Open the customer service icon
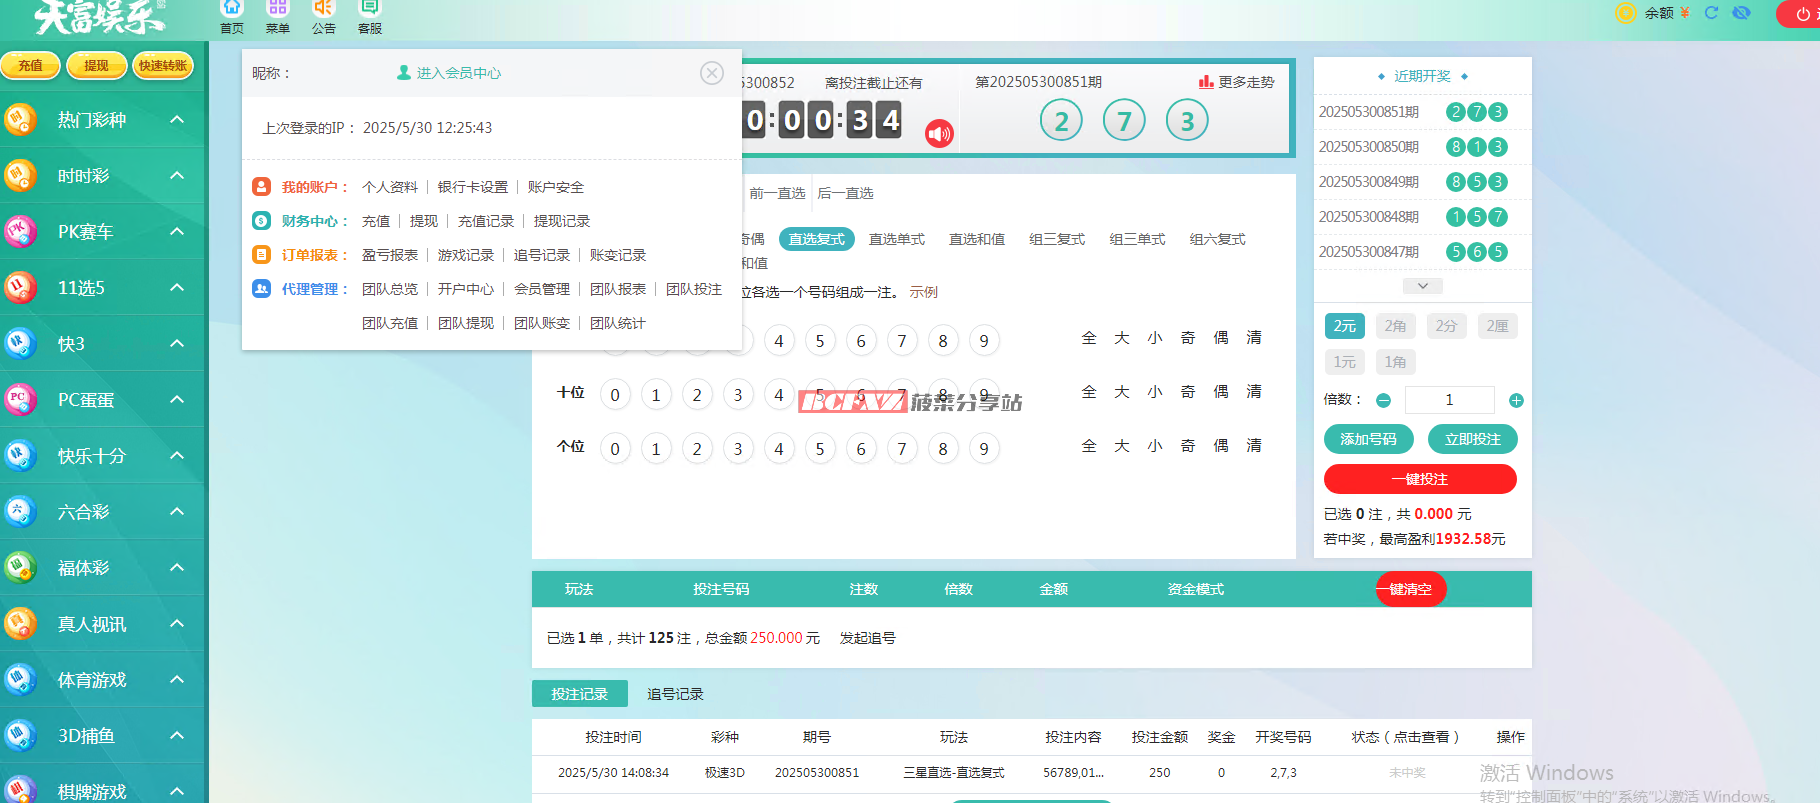 (x=369, y=10)
